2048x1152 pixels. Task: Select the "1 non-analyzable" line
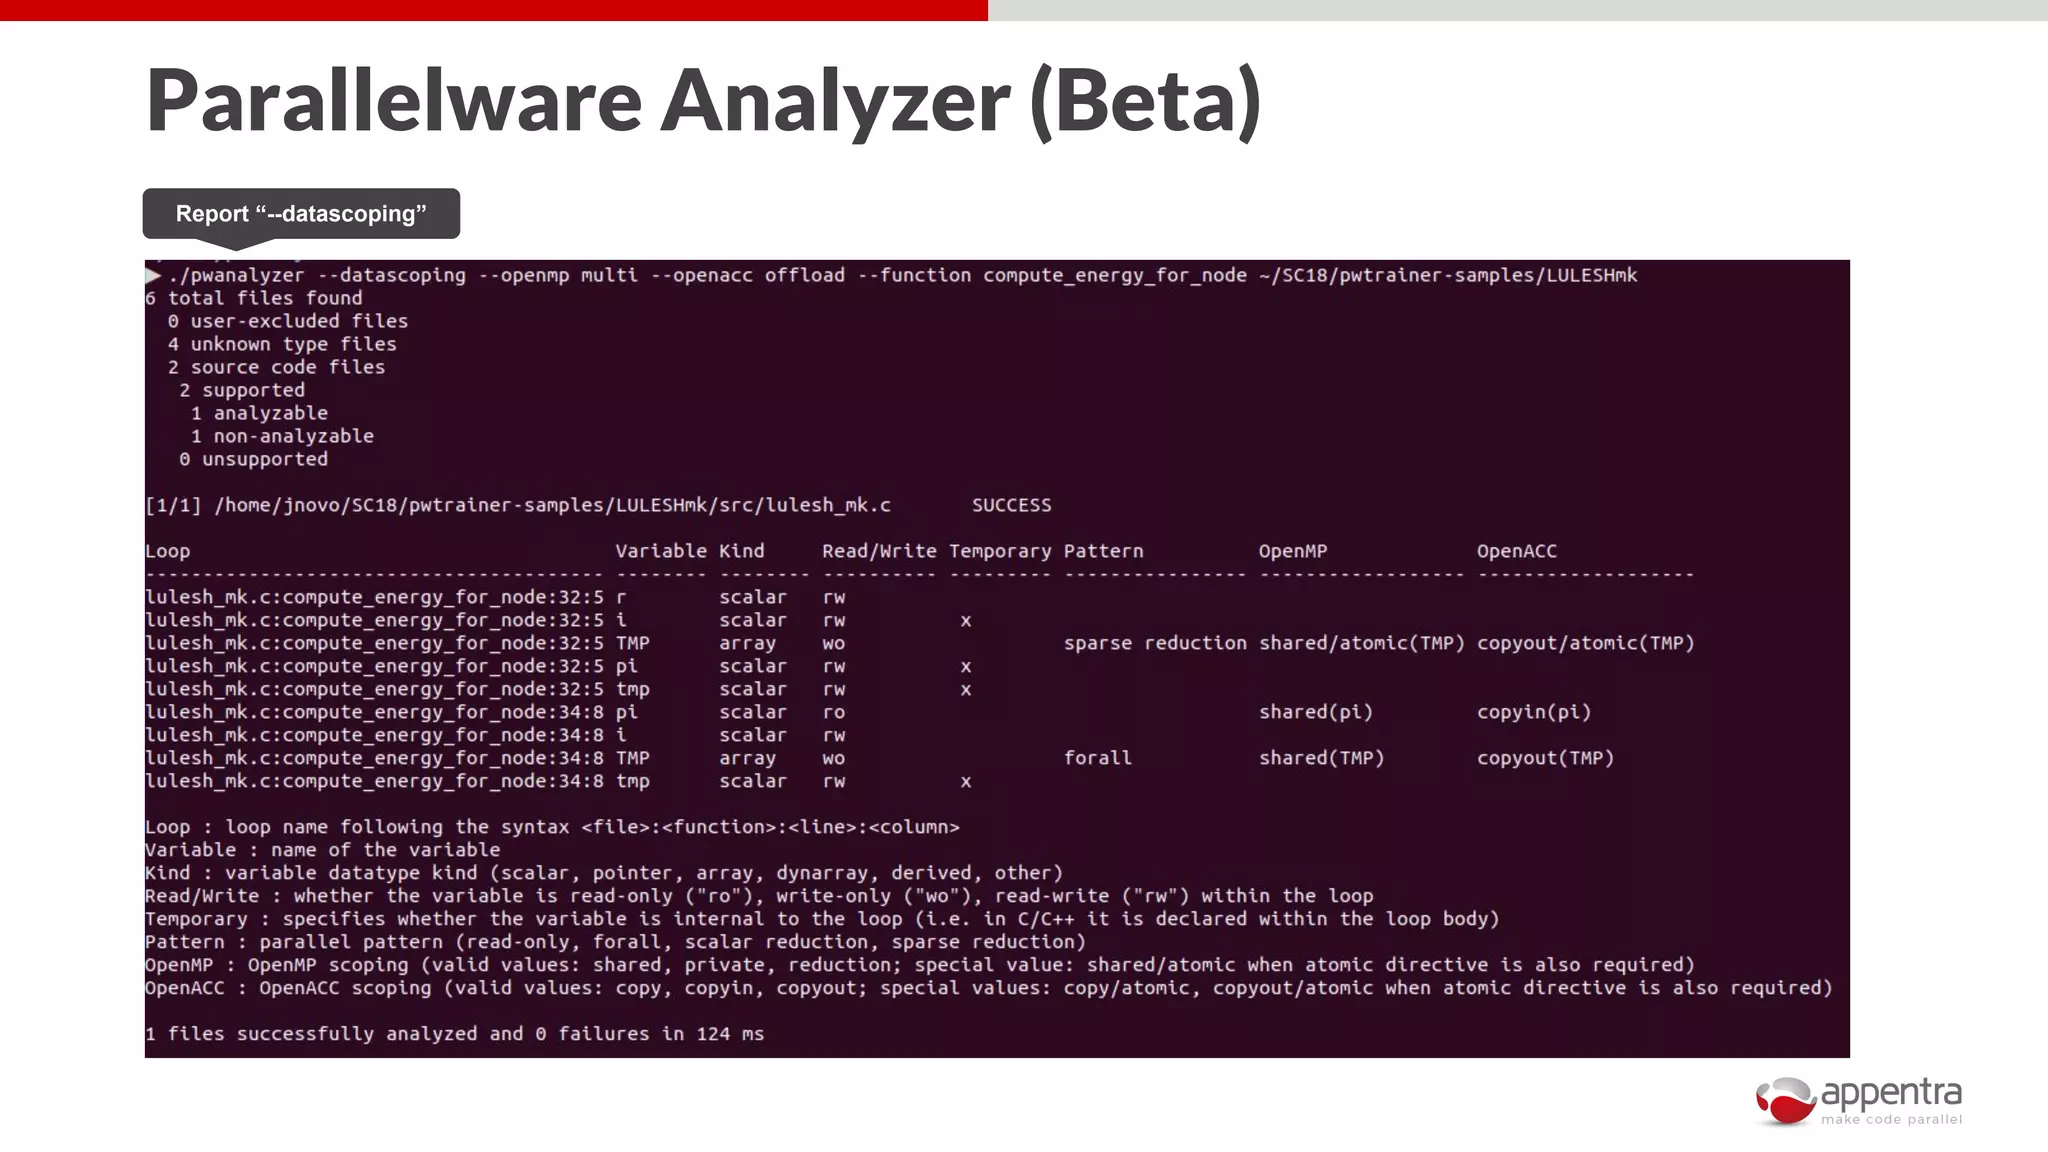(282, 436)
